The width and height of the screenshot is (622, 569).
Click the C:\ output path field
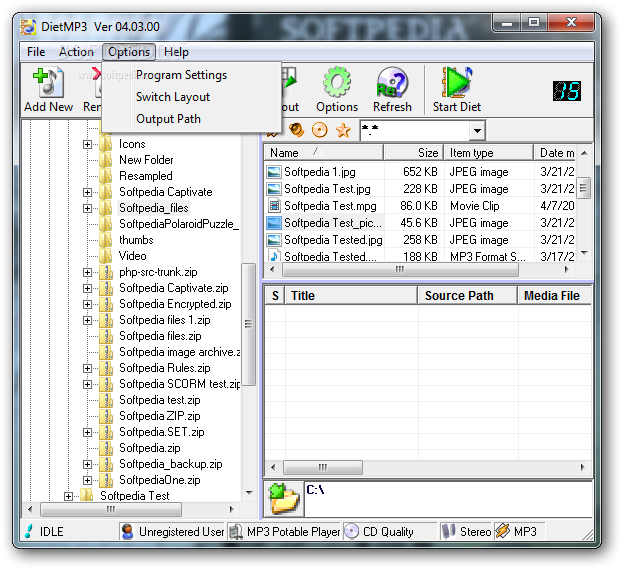pos(448,498)
